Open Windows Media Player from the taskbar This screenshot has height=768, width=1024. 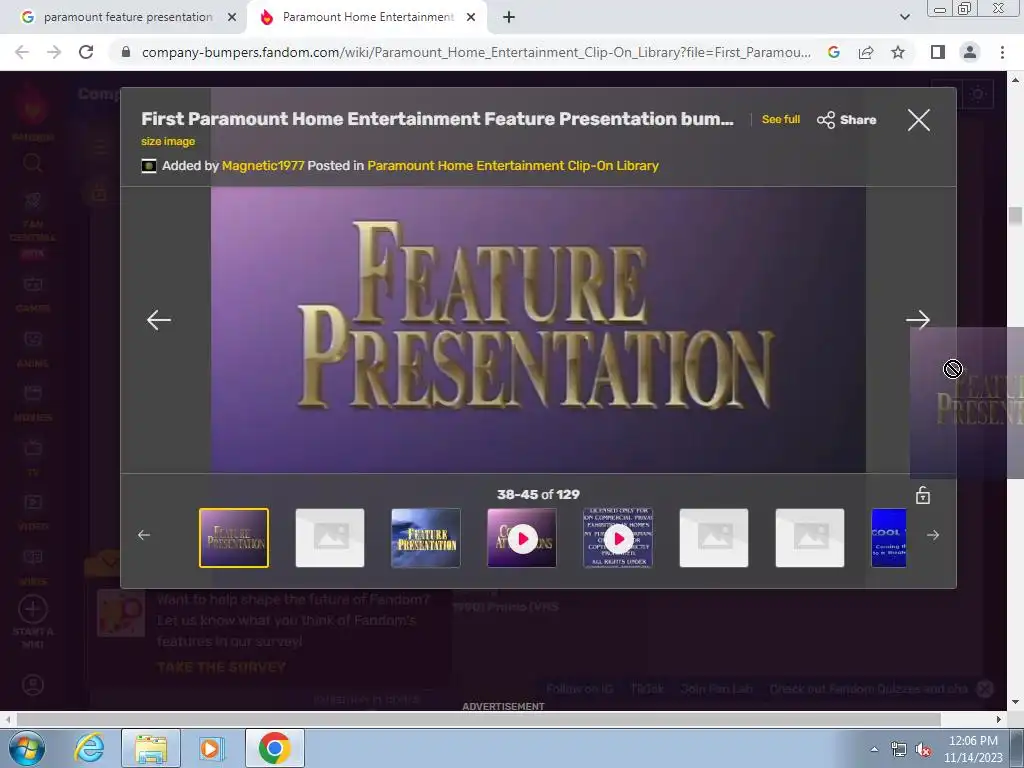coord(212,748)
